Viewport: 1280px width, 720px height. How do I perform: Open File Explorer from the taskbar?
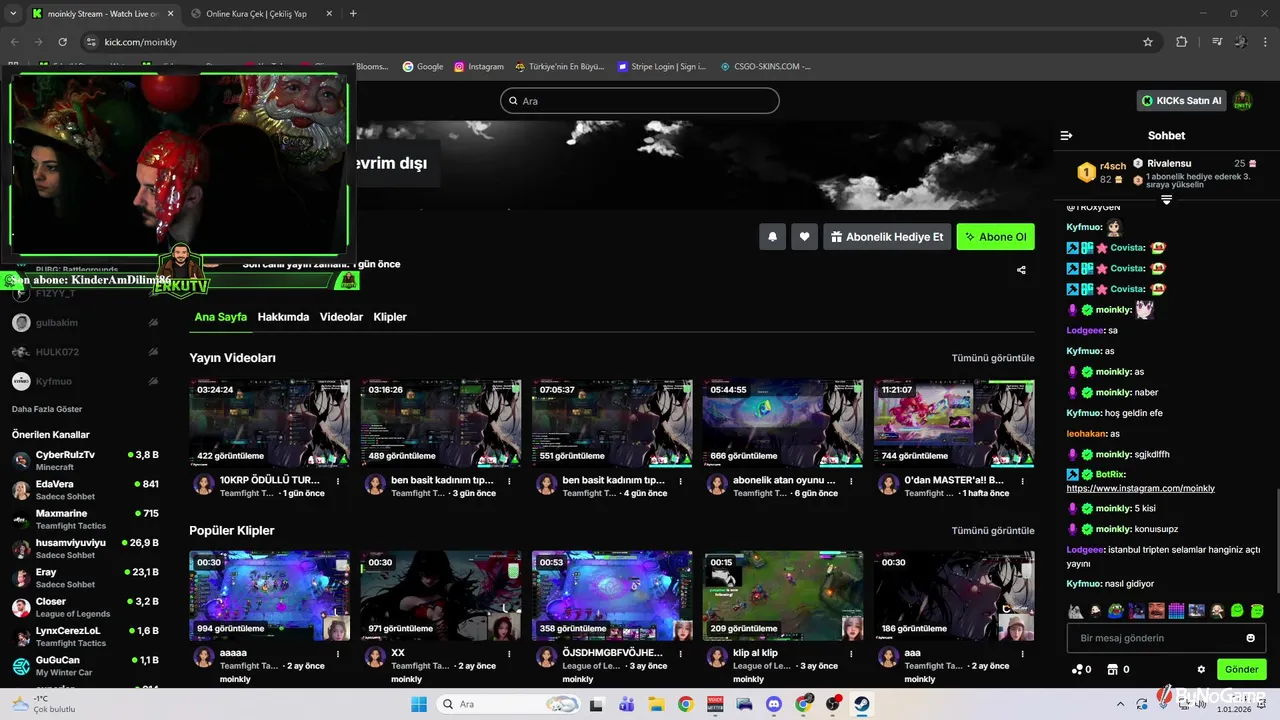[656, 704]
